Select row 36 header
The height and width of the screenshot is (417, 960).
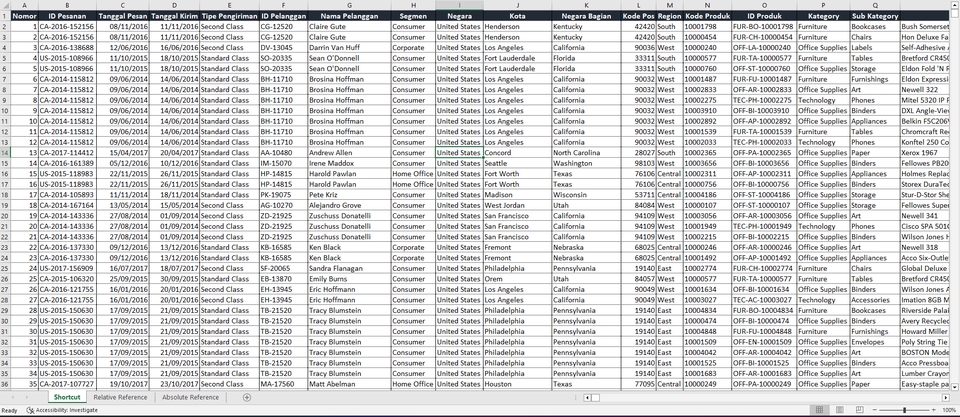5,384
